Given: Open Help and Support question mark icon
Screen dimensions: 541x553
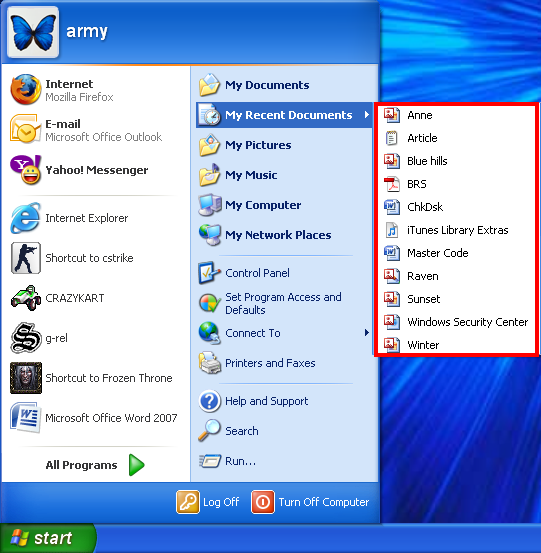Looking at the screenshot, I should click(209, 401).
